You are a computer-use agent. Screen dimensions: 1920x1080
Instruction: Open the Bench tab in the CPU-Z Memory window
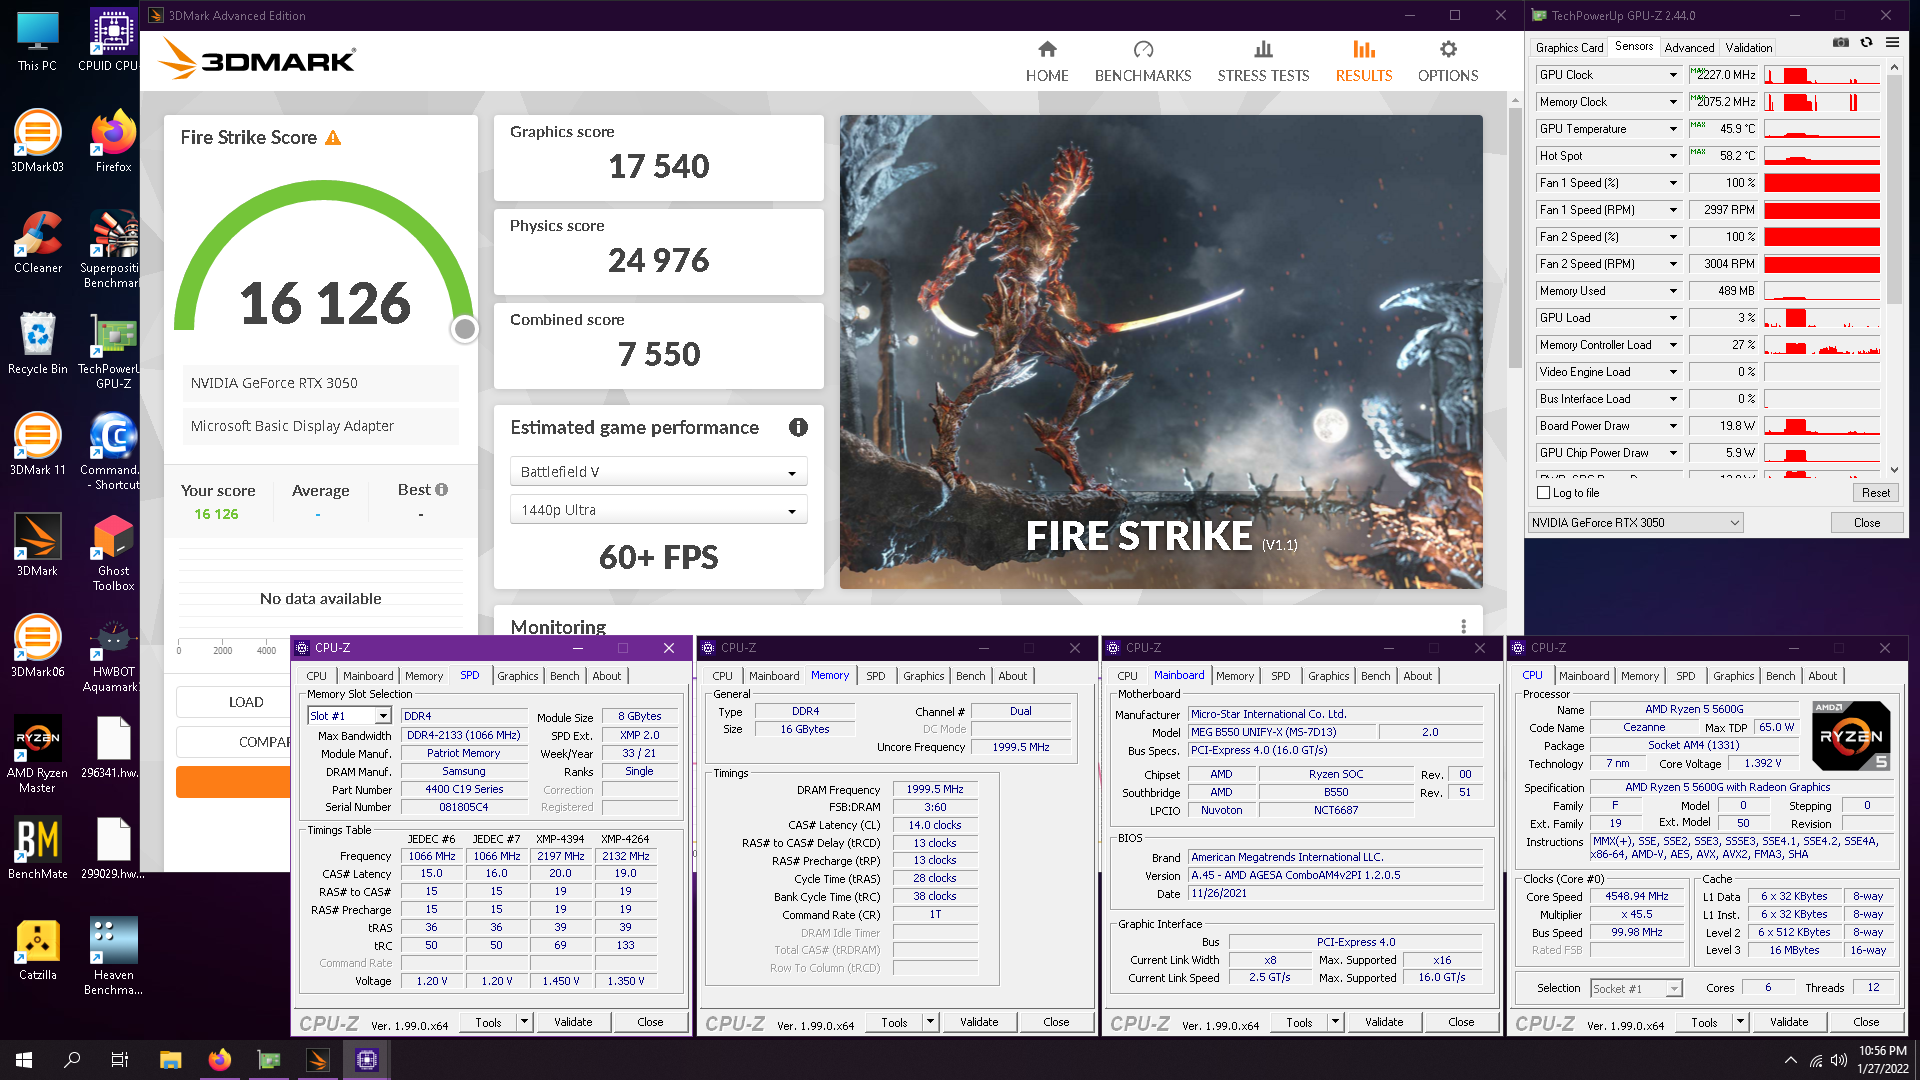pos(970,676)
